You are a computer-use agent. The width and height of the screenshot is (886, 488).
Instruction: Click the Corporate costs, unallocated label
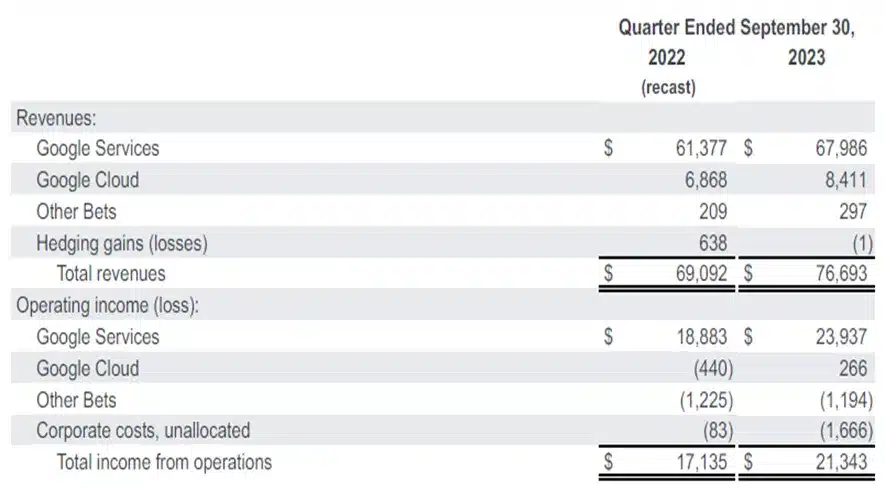(x=143, y=430)
